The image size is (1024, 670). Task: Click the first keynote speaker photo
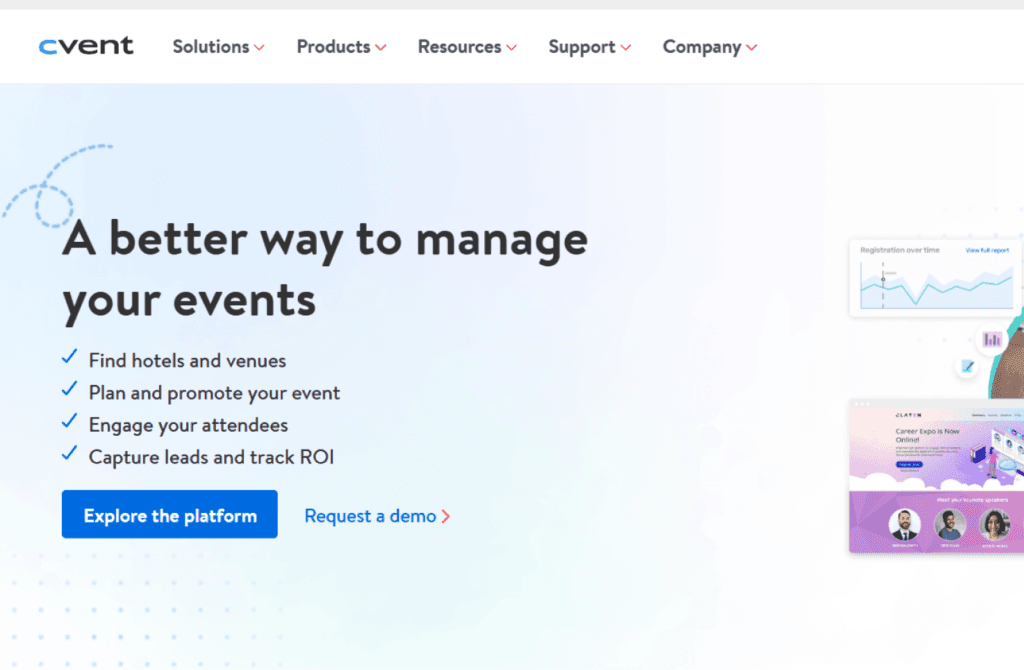point(904,524)
